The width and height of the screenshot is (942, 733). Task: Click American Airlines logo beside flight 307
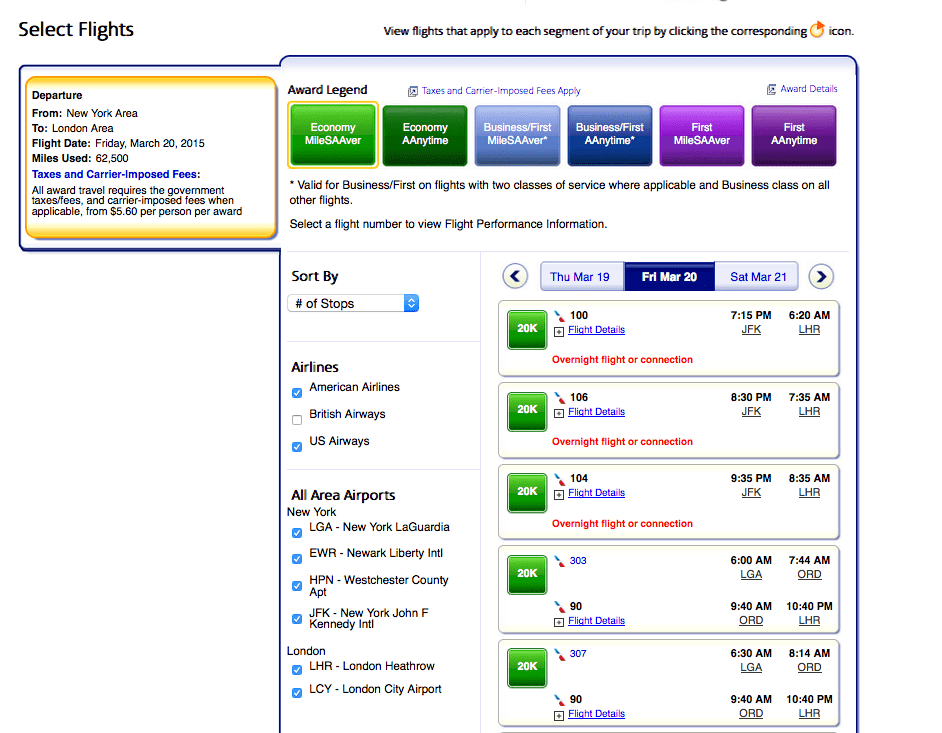[x=559, y=654]
